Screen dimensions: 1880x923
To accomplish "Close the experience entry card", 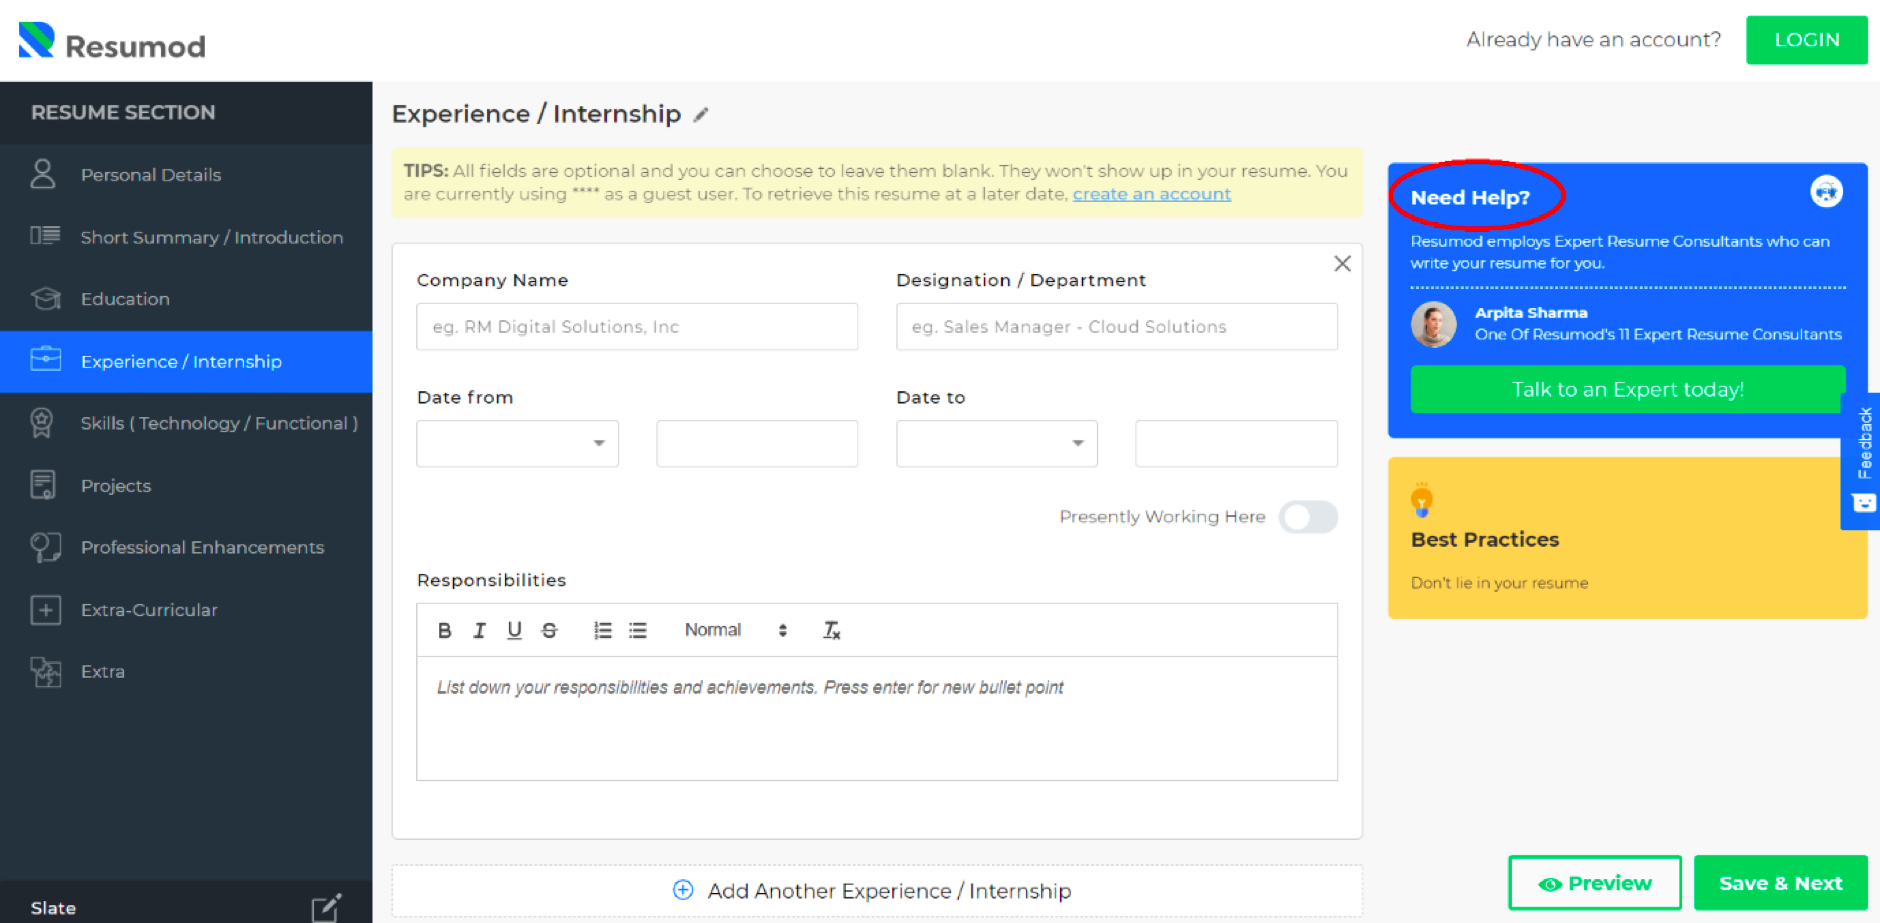I will pyautogui.click(x=1342, y=263).
